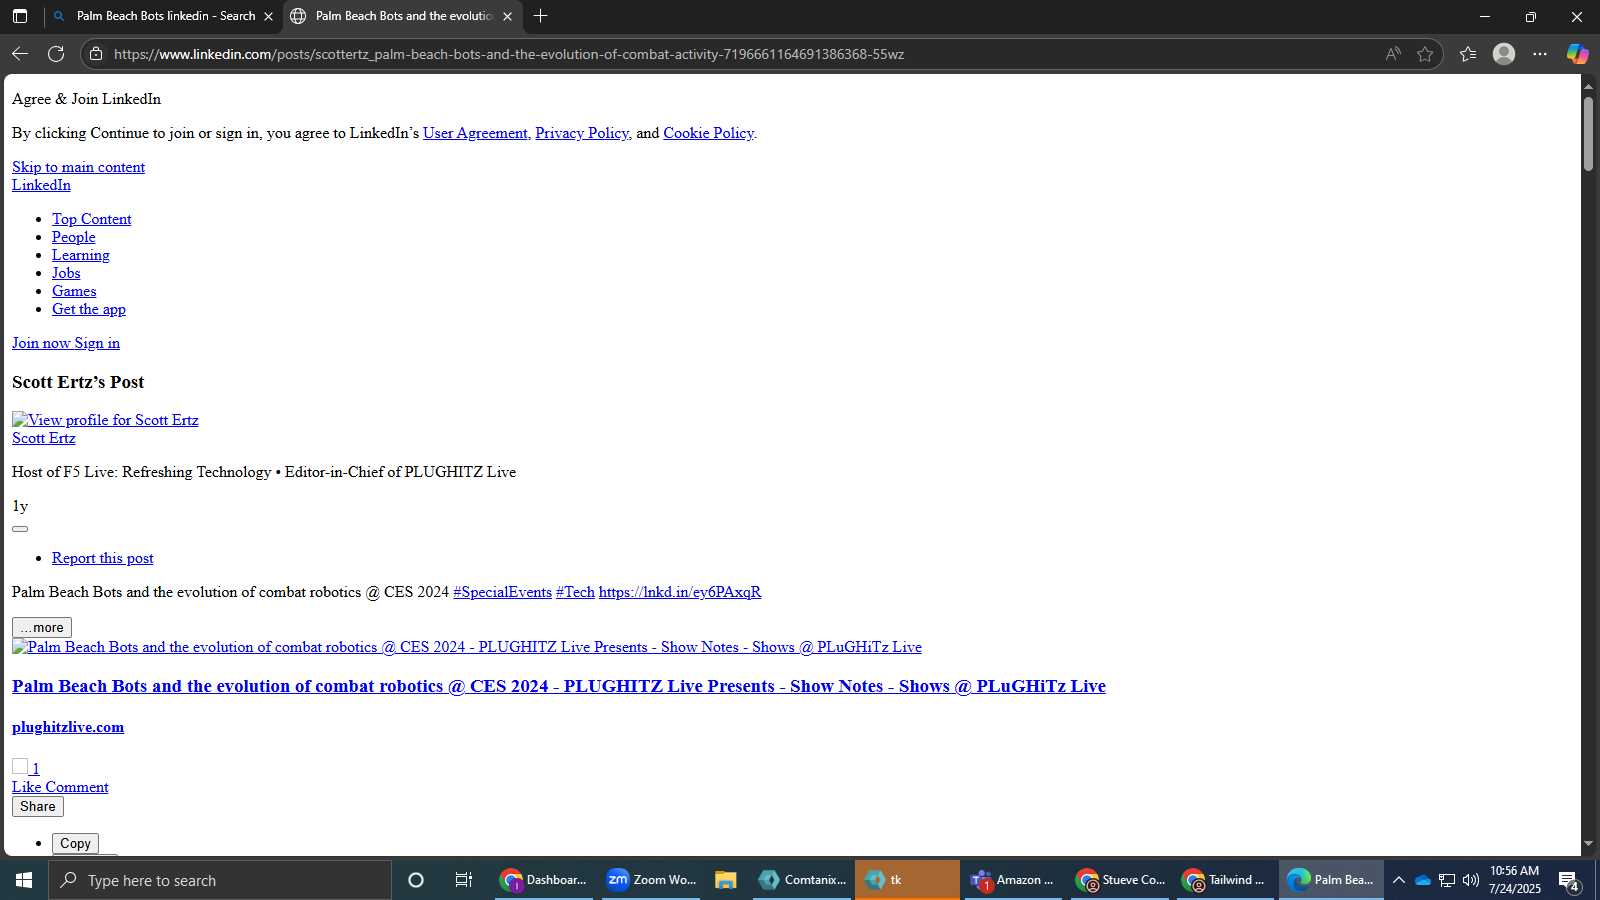This screenshot has height=900, width=1600.
Task: Open the Share button menu
Action: (38, 807)
